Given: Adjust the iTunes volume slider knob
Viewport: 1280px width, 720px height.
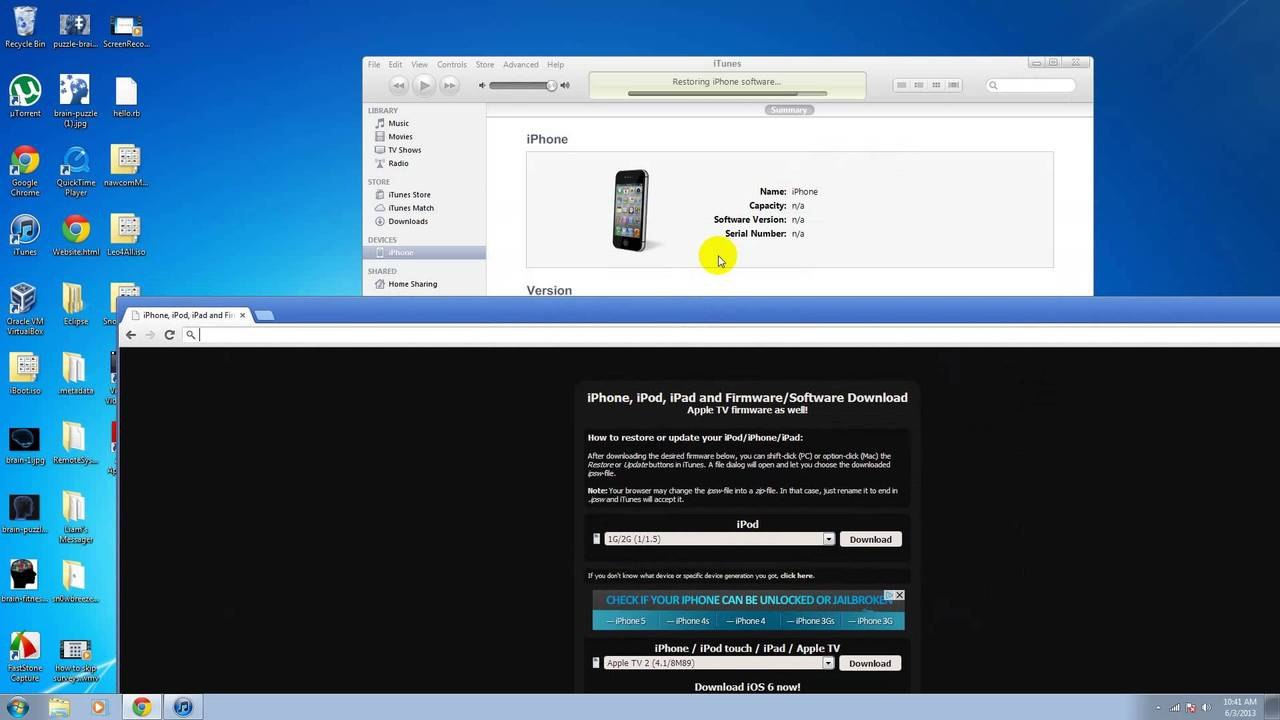Looking at the screenshot, I should pyautogui.click(x=551, y=86).
